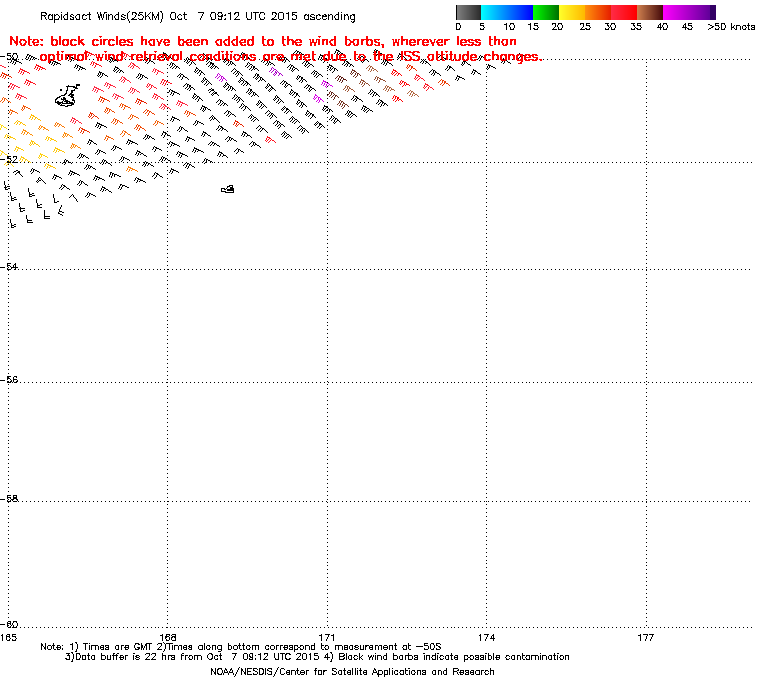
Task: Click the -54 latitude axis label
Action: [10, 267]
